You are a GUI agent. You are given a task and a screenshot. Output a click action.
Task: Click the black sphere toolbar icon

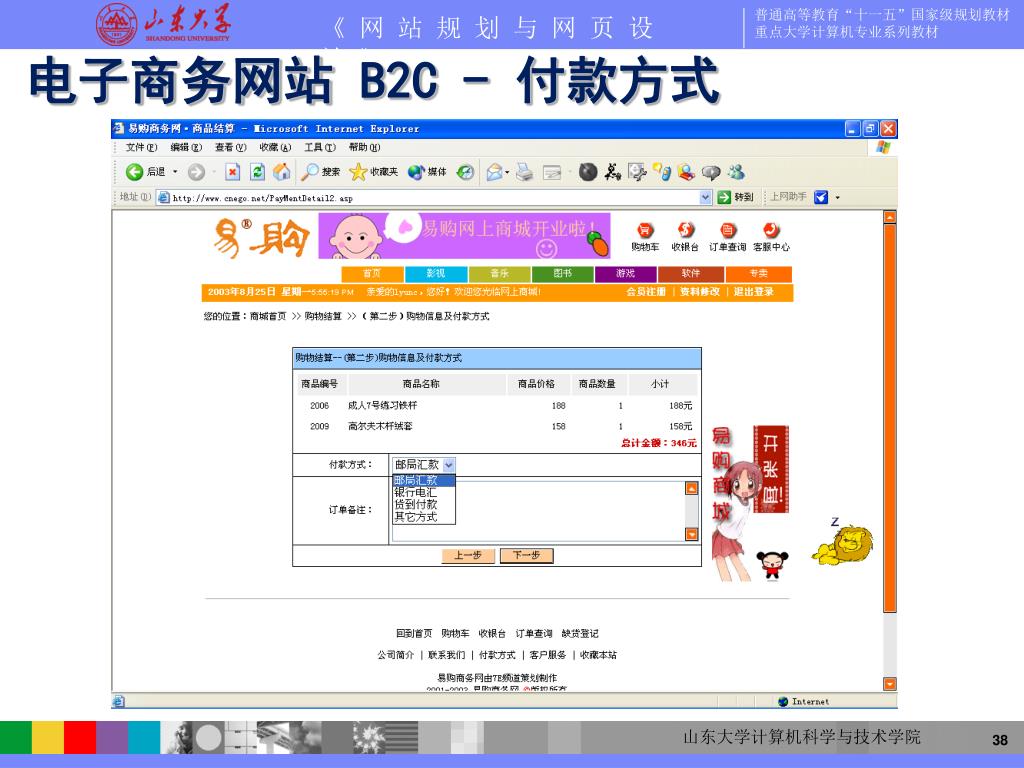point(588,172)
